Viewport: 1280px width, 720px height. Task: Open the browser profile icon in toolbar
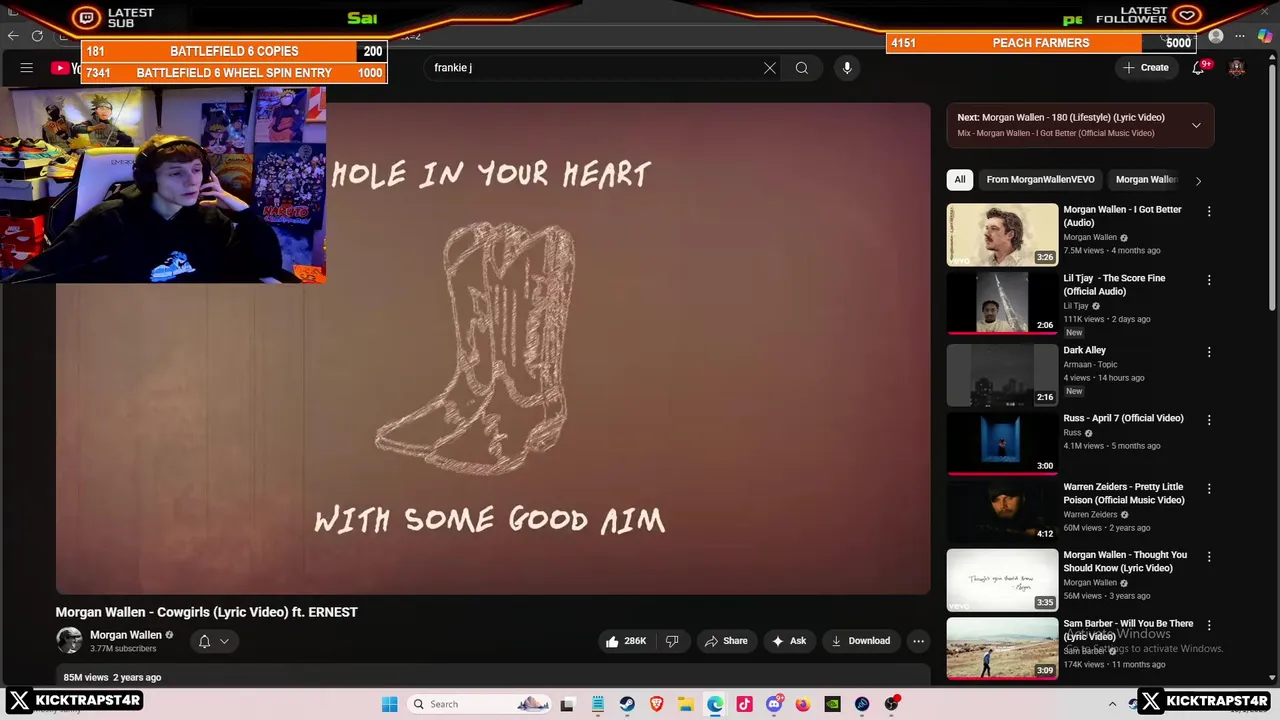(x=1216, y=36)
